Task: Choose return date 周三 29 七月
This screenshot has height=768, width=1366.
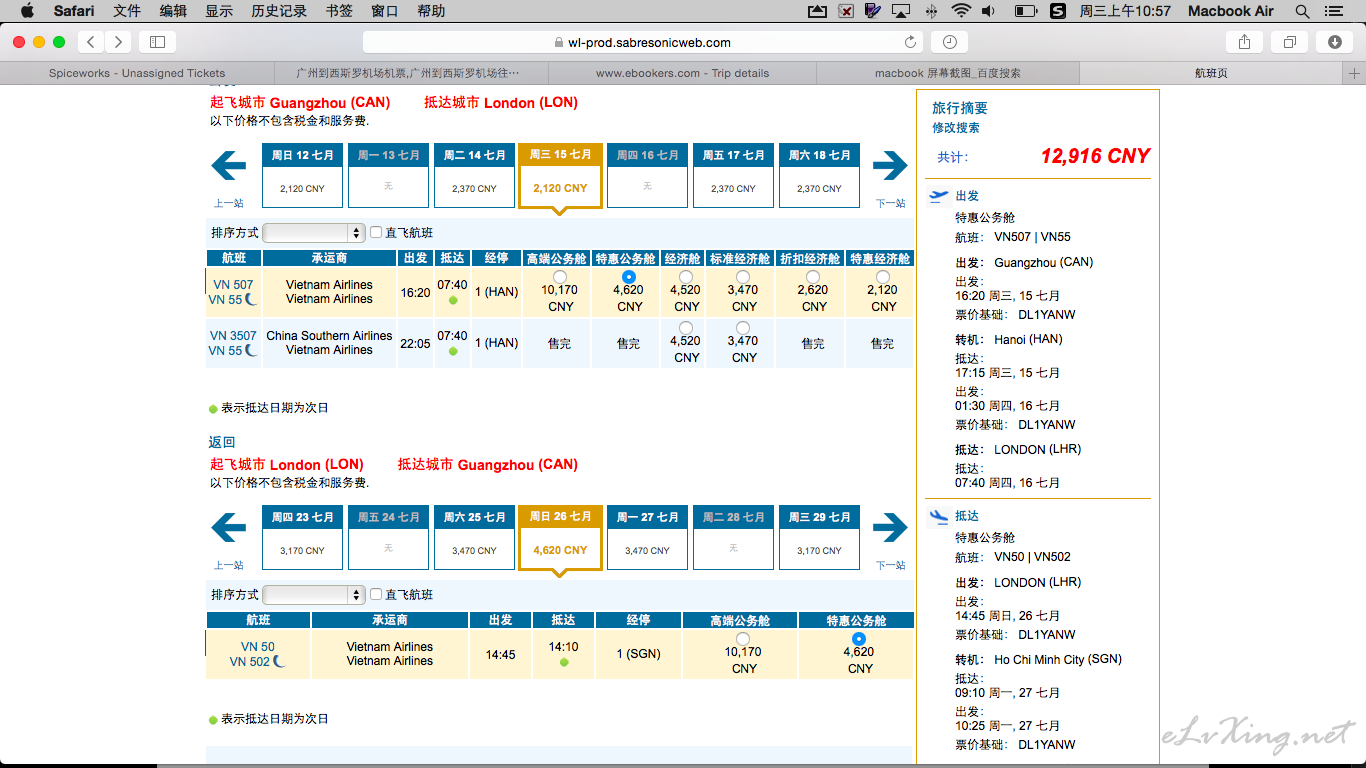Action: click(819, 537)
